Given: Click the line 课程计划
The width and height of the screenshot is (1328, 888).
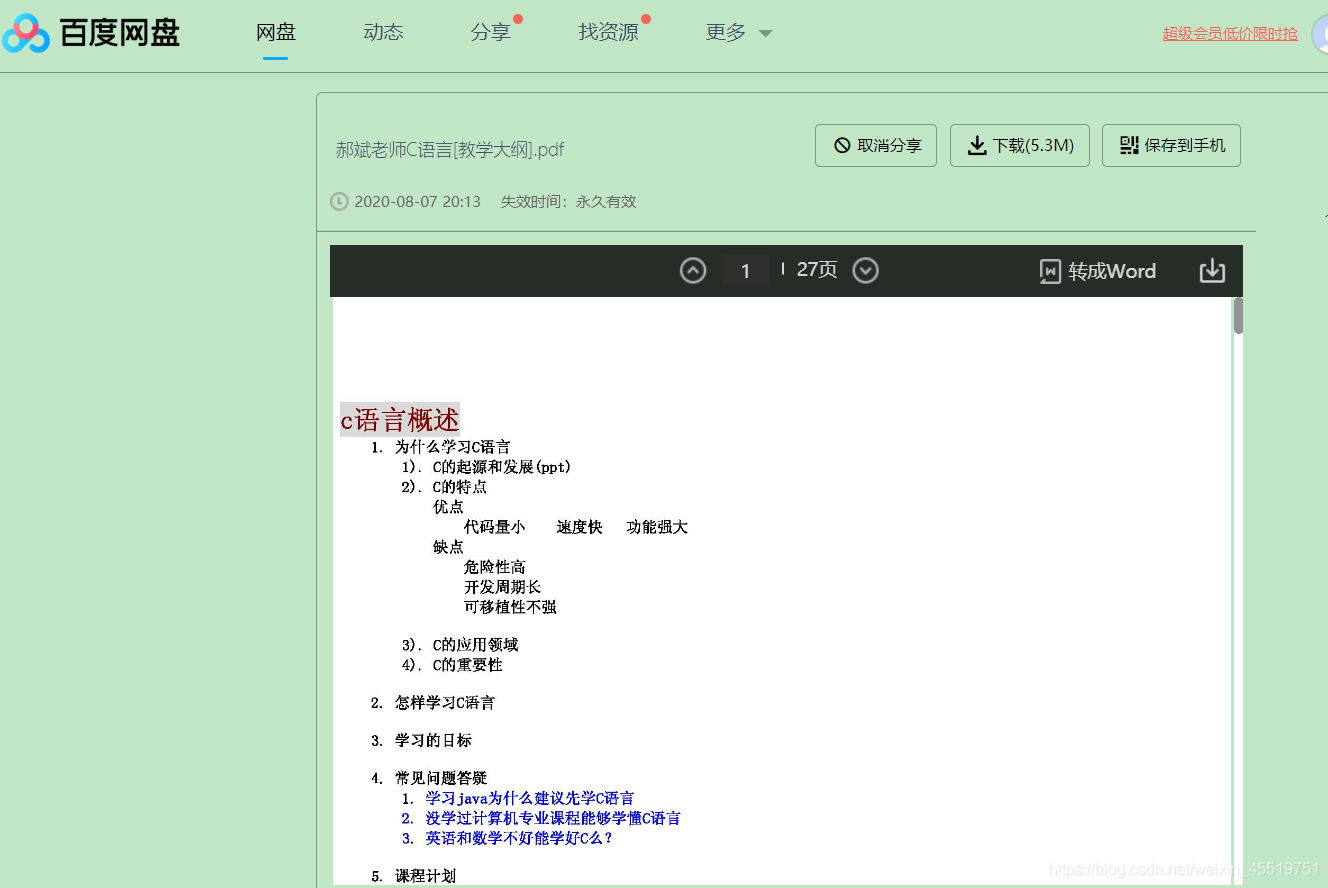Looking at the screenshot, I should tap(425, 876).
